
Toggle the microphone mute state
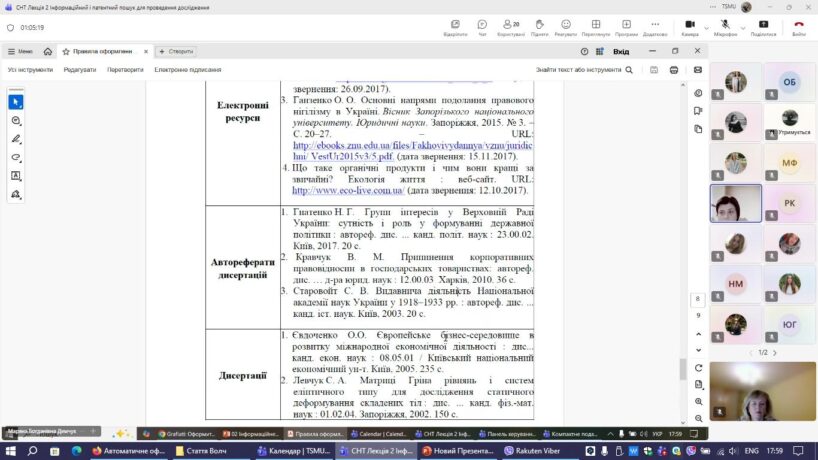click(x=724, y=25)
